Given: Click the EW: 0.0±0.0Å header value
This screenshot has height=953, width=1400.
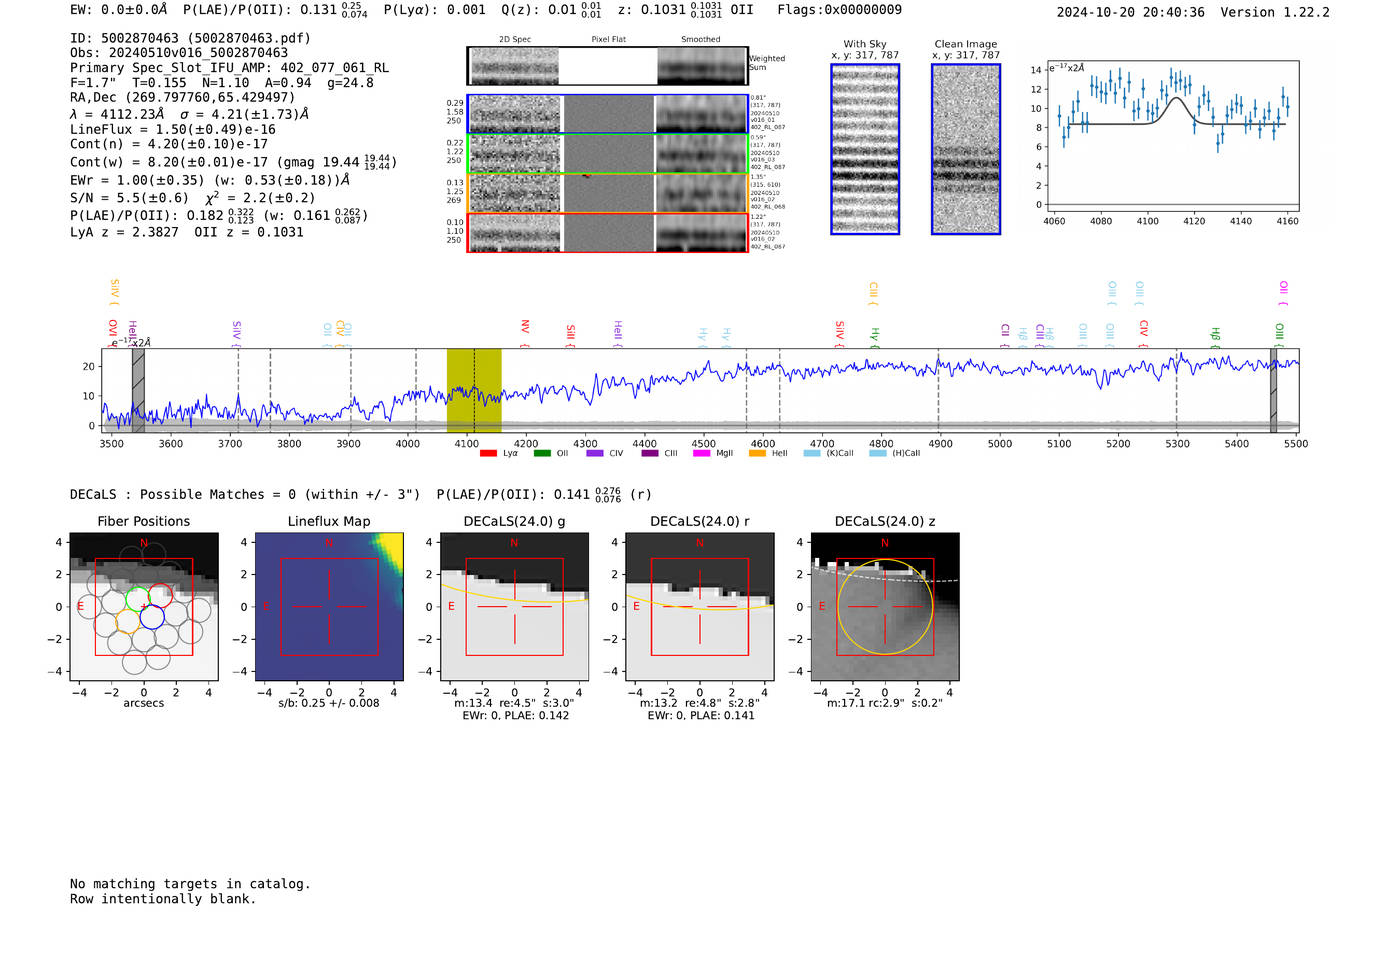Looking at the screenshot, I should click(x=119, y=10).
